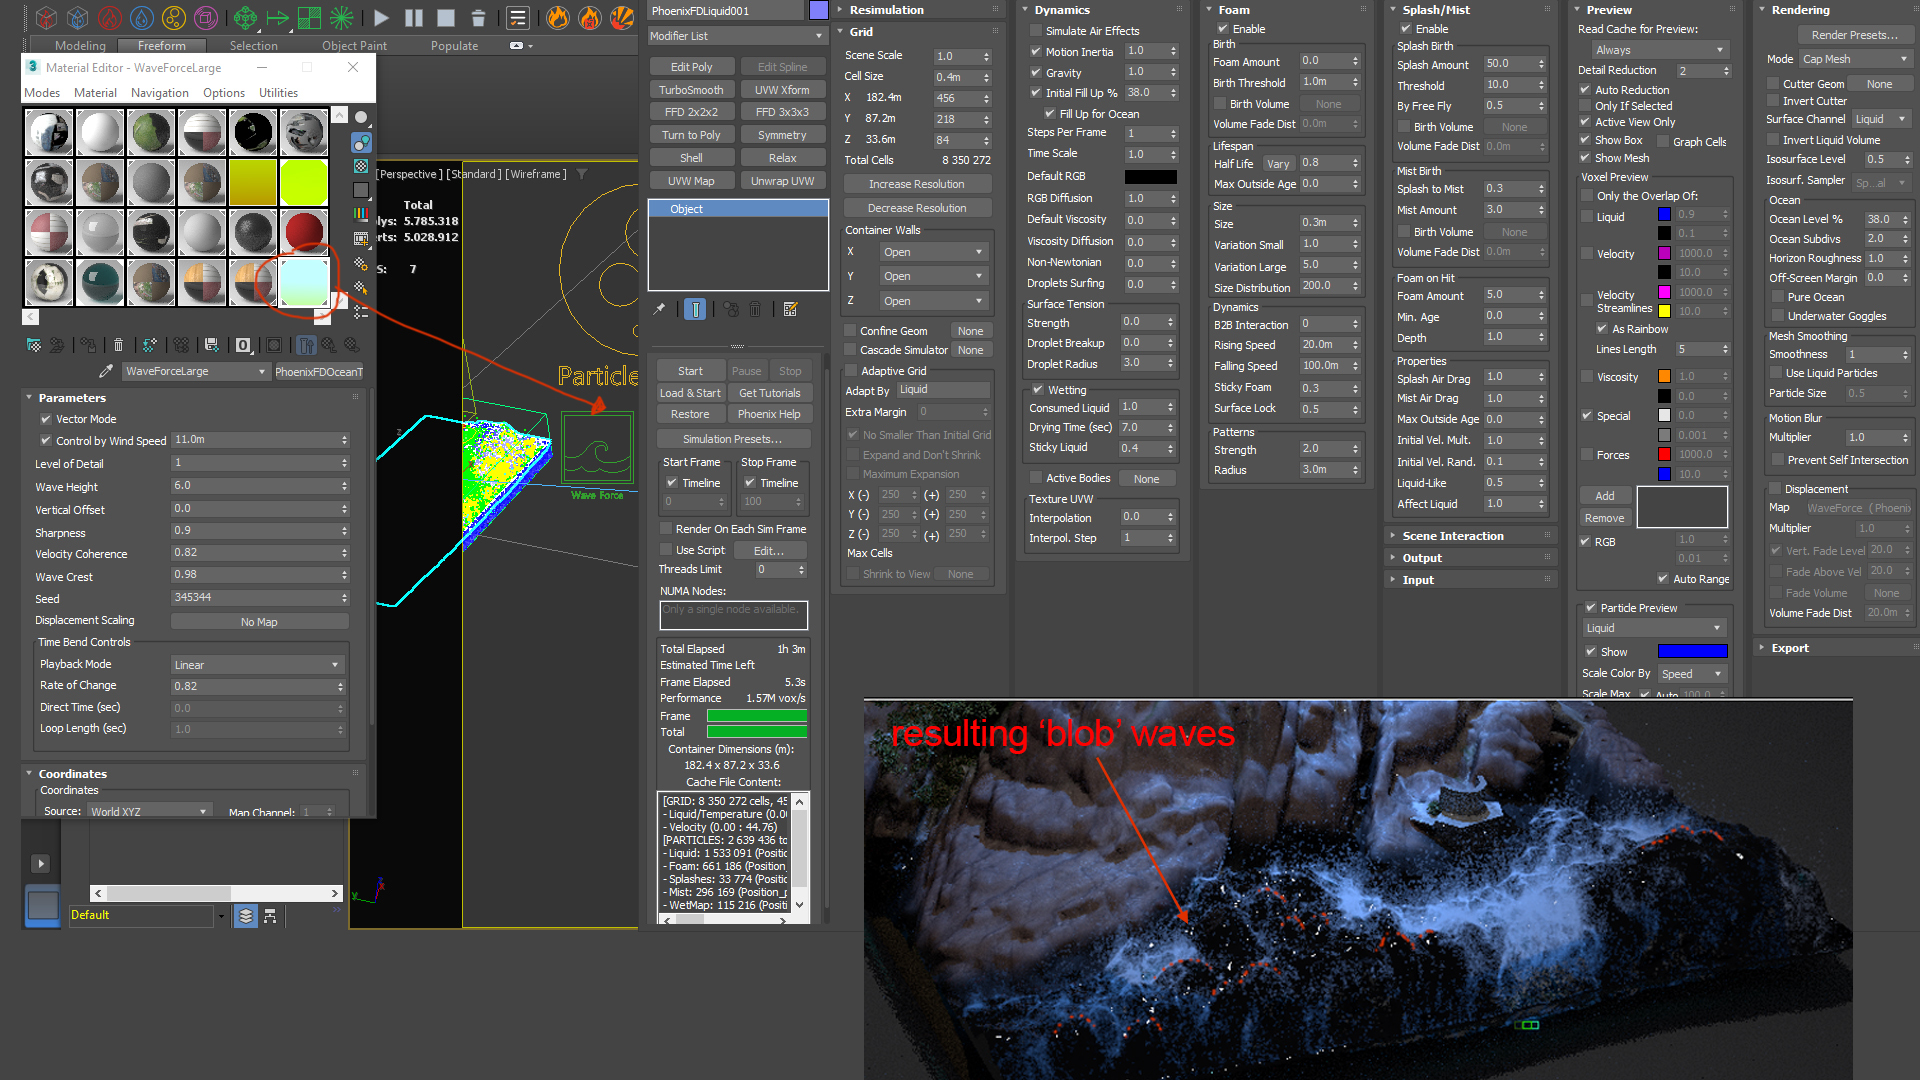Open the Navigation menu in Material Editor
This screenshot has height=1080, width=1920.
coord(159,93)
